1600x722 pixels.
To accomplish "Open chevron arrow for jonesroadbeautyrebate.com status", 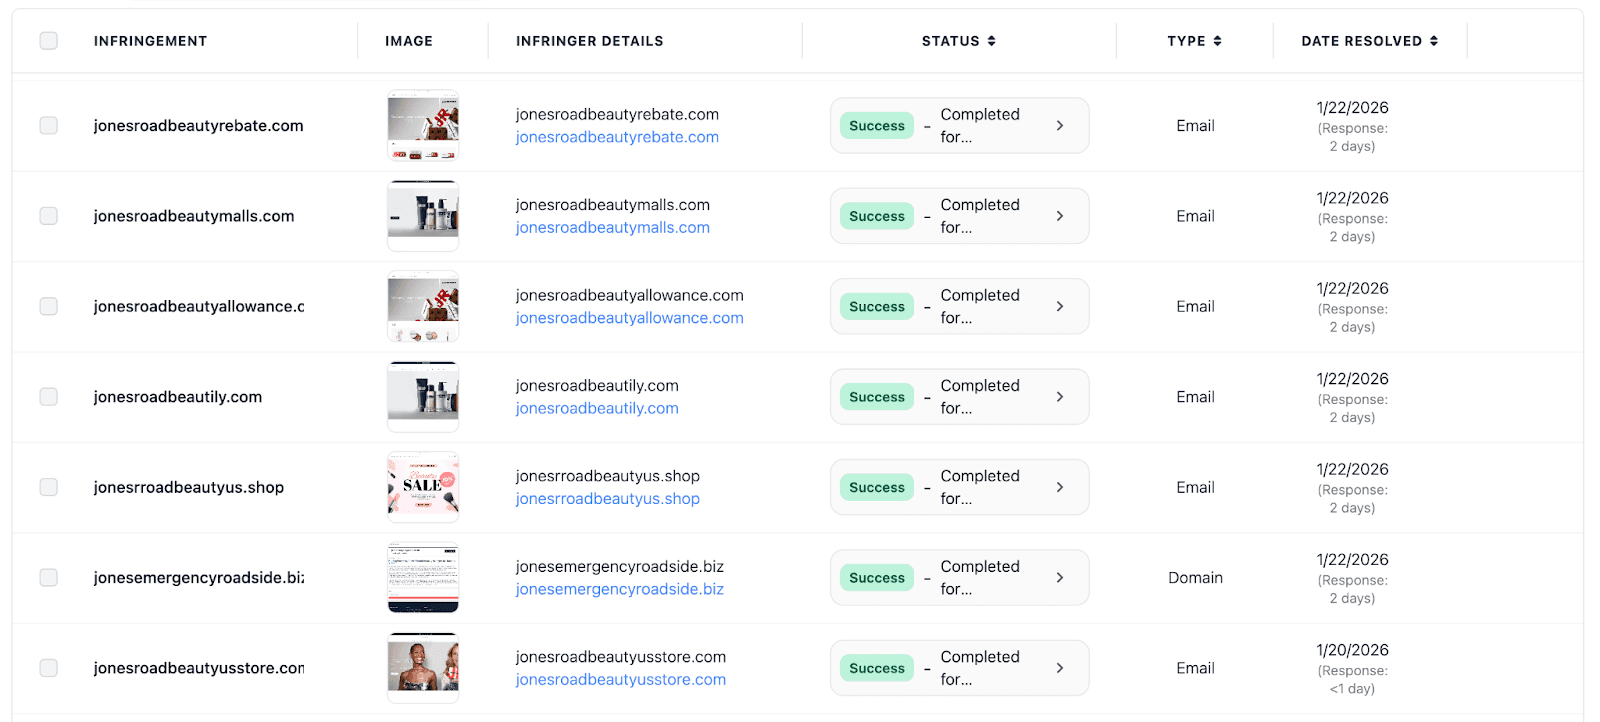I will [x=1060, y=126].
